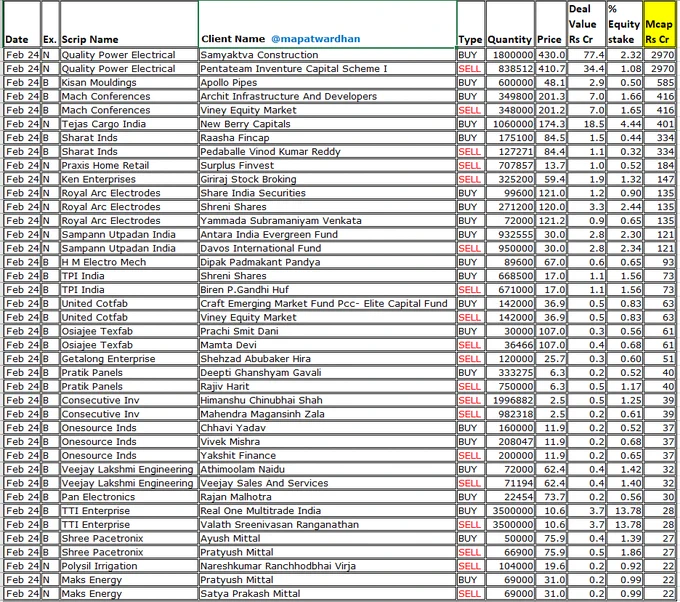Select the Pan Electronics scrip cell
The height and width of the screenshot is (602, 680).
coord(129,497)
